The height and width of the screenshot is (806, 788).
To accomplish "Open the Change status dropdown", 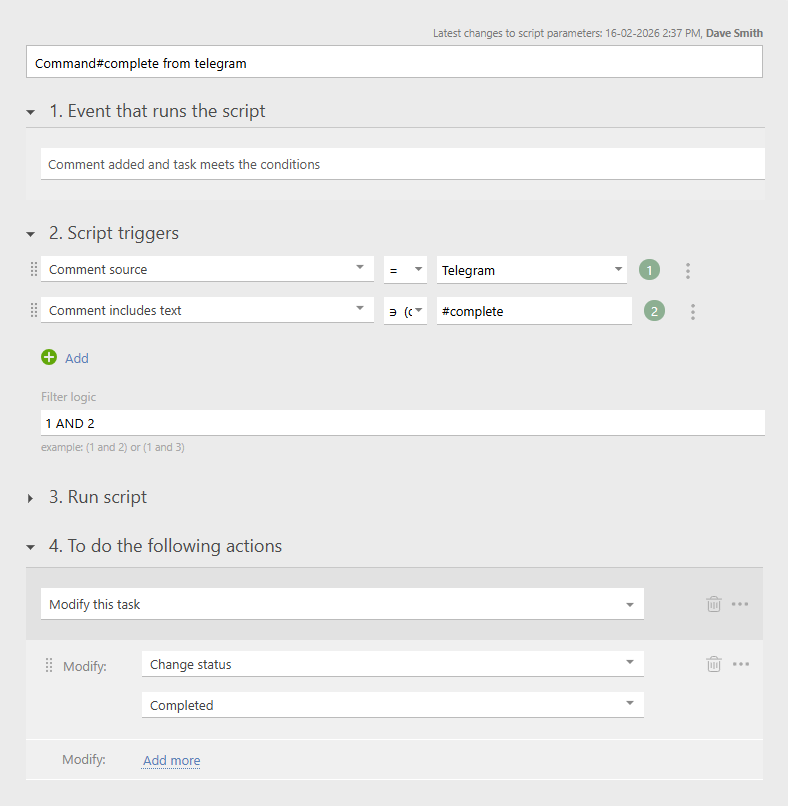I will [x=392, y=664].
